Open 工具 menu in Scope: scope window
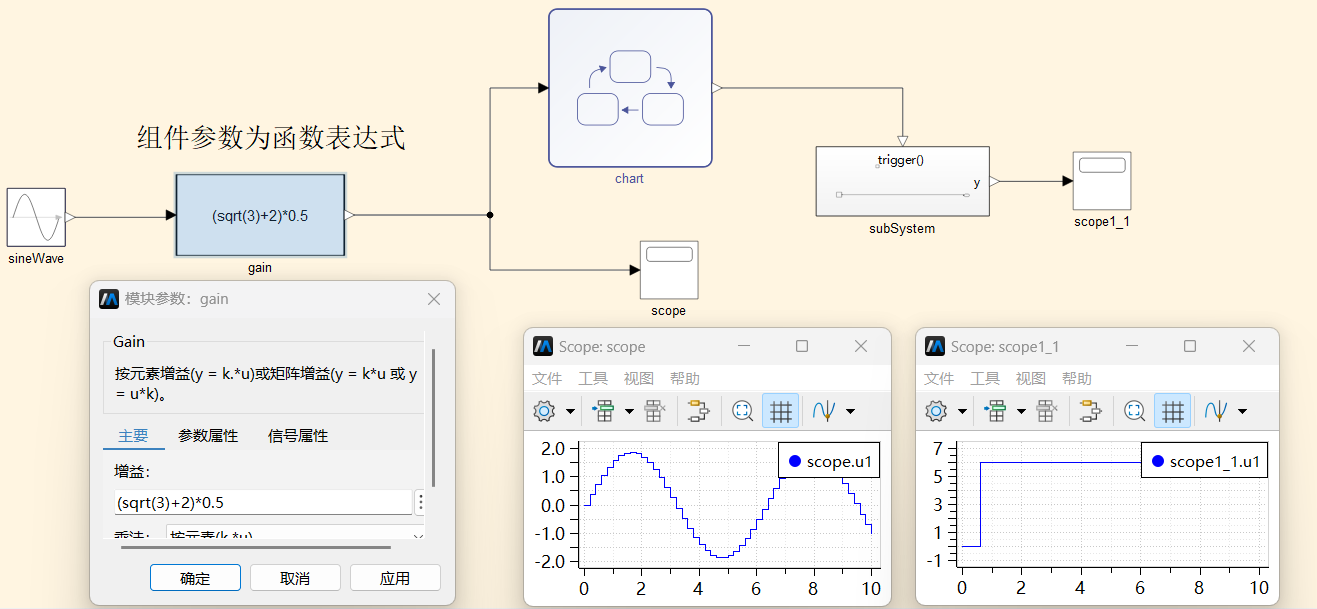Viewport: 1317px width, 609px height. coord(593,379)
